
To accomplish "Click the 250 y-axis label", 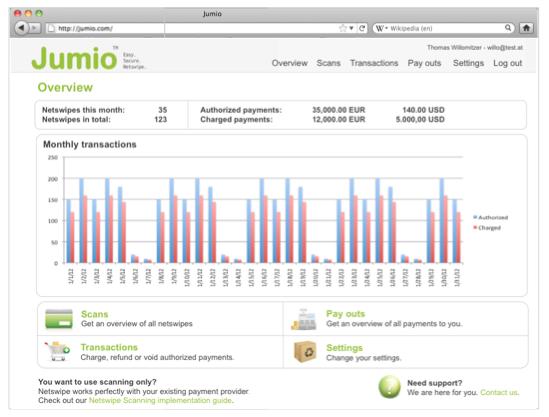I will tap(53, 158).
